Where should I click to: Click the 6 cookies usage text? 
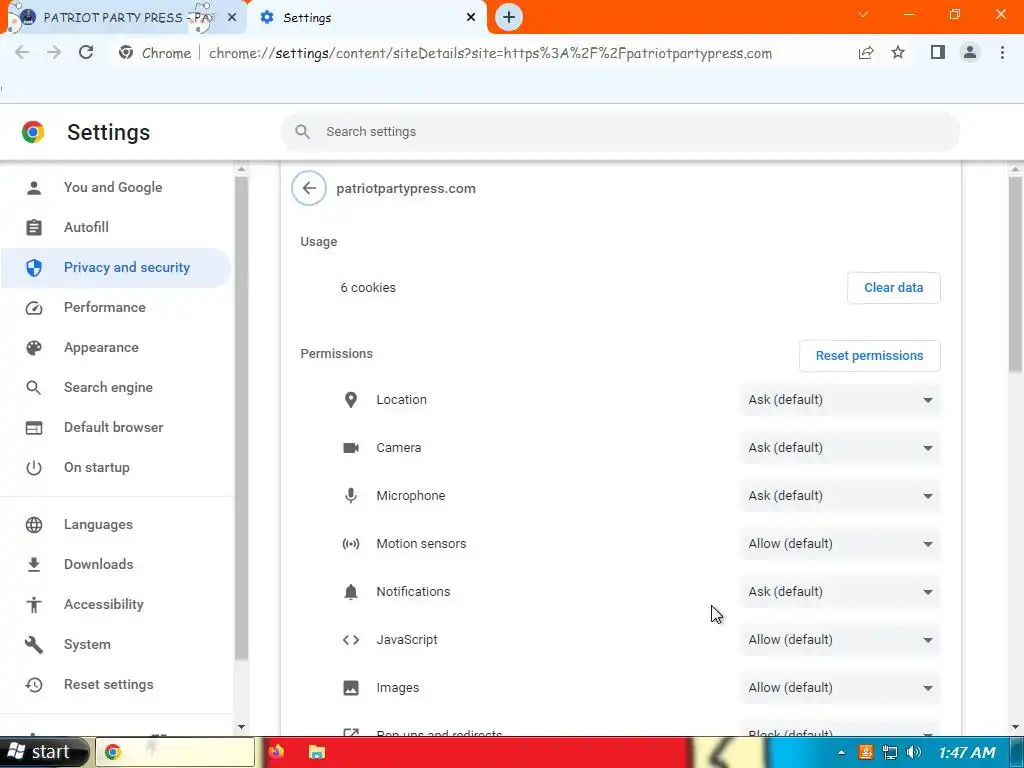point(368,288)
